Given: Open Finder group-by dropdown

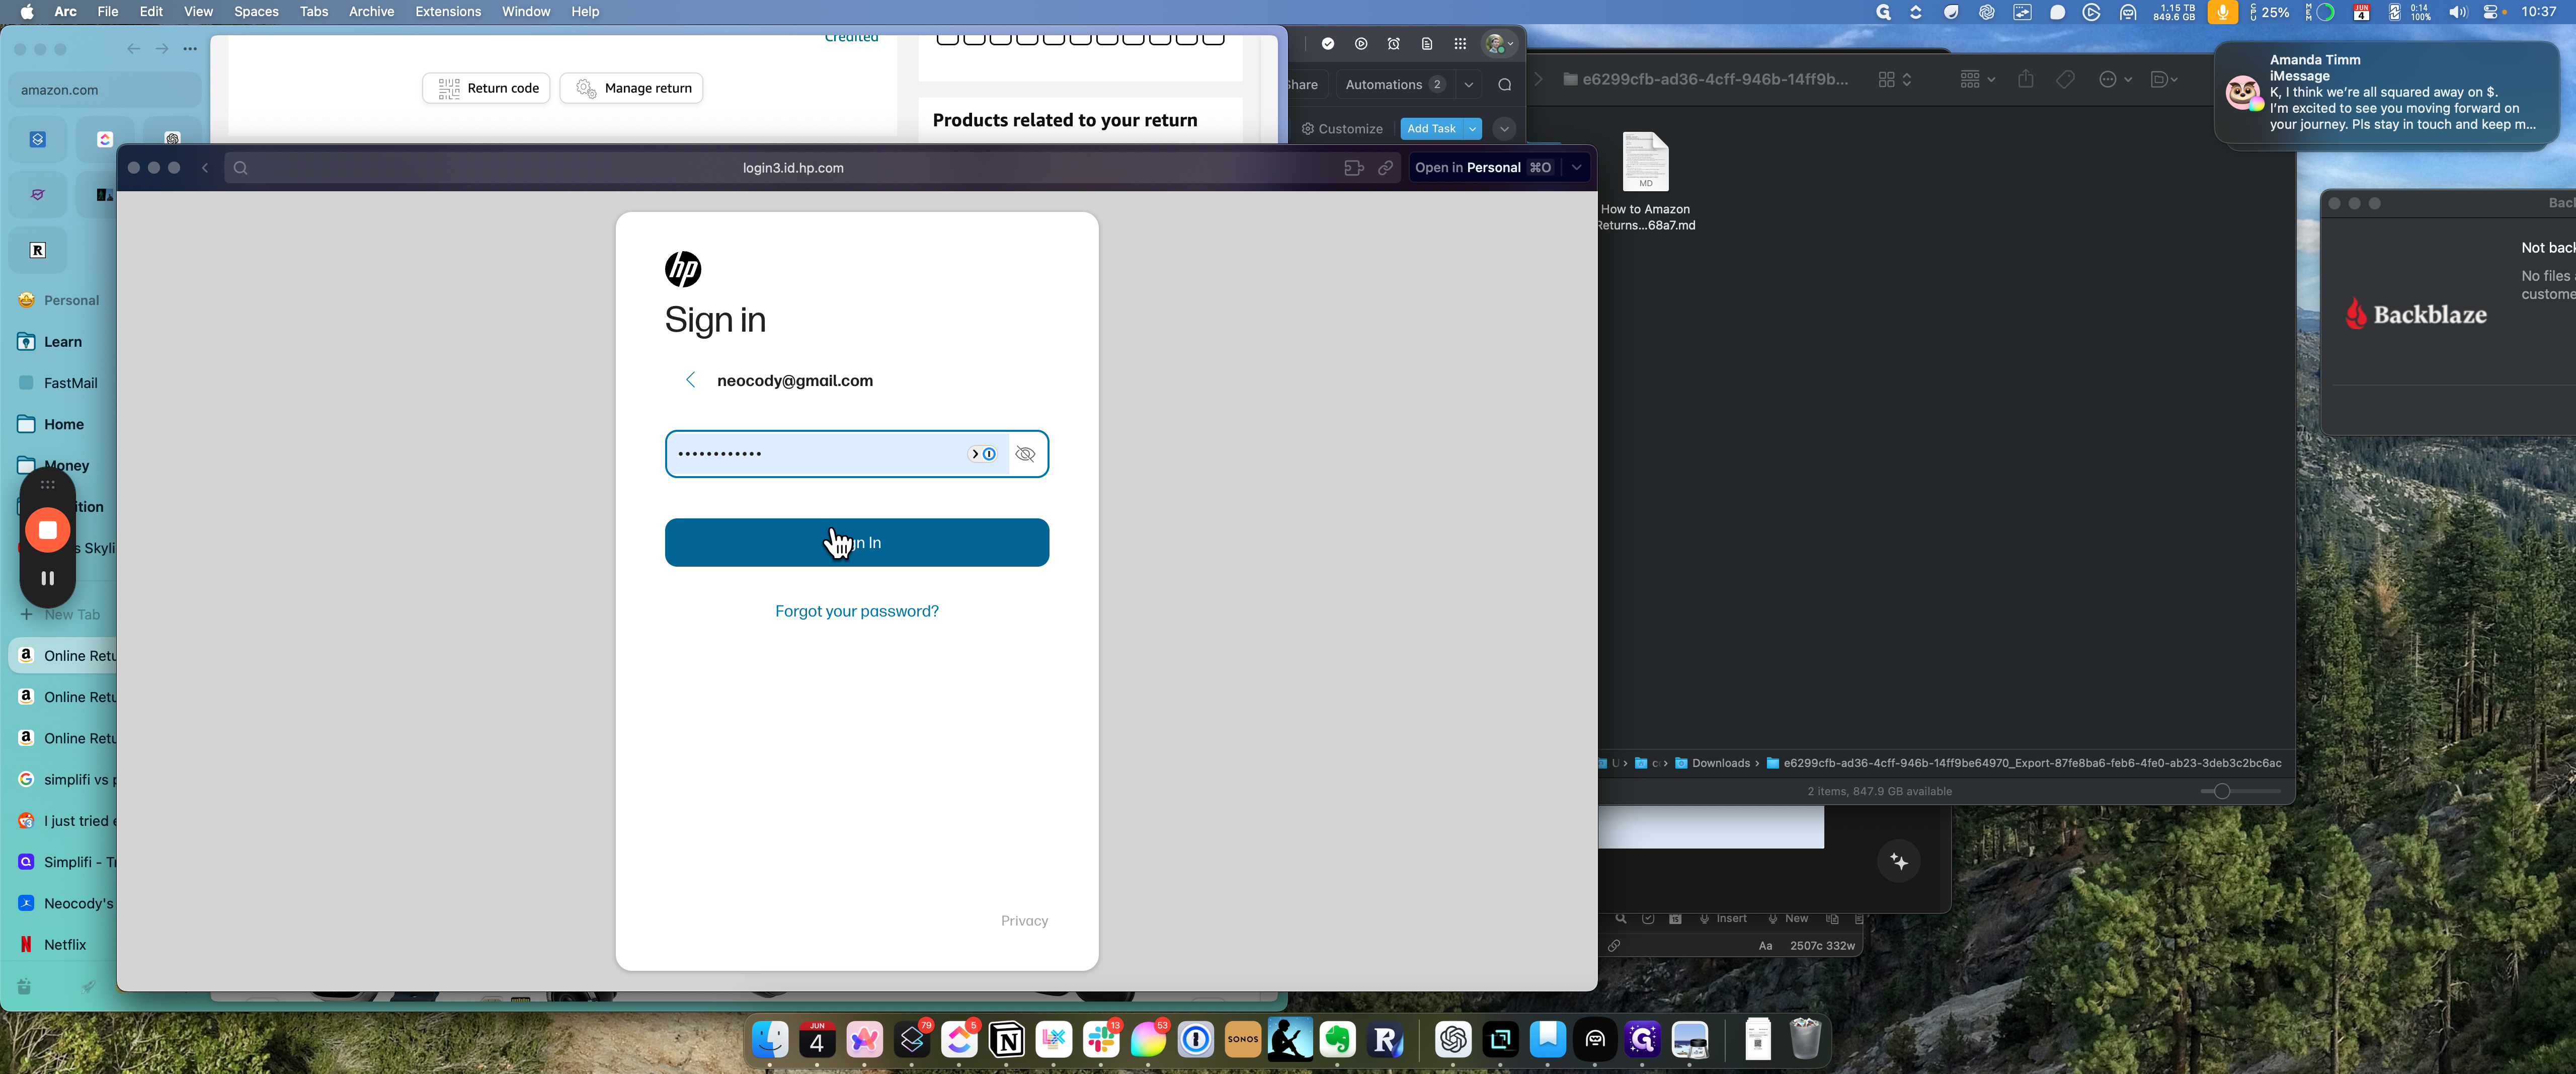Looking at the screenshot, I should pos(1977,80).
